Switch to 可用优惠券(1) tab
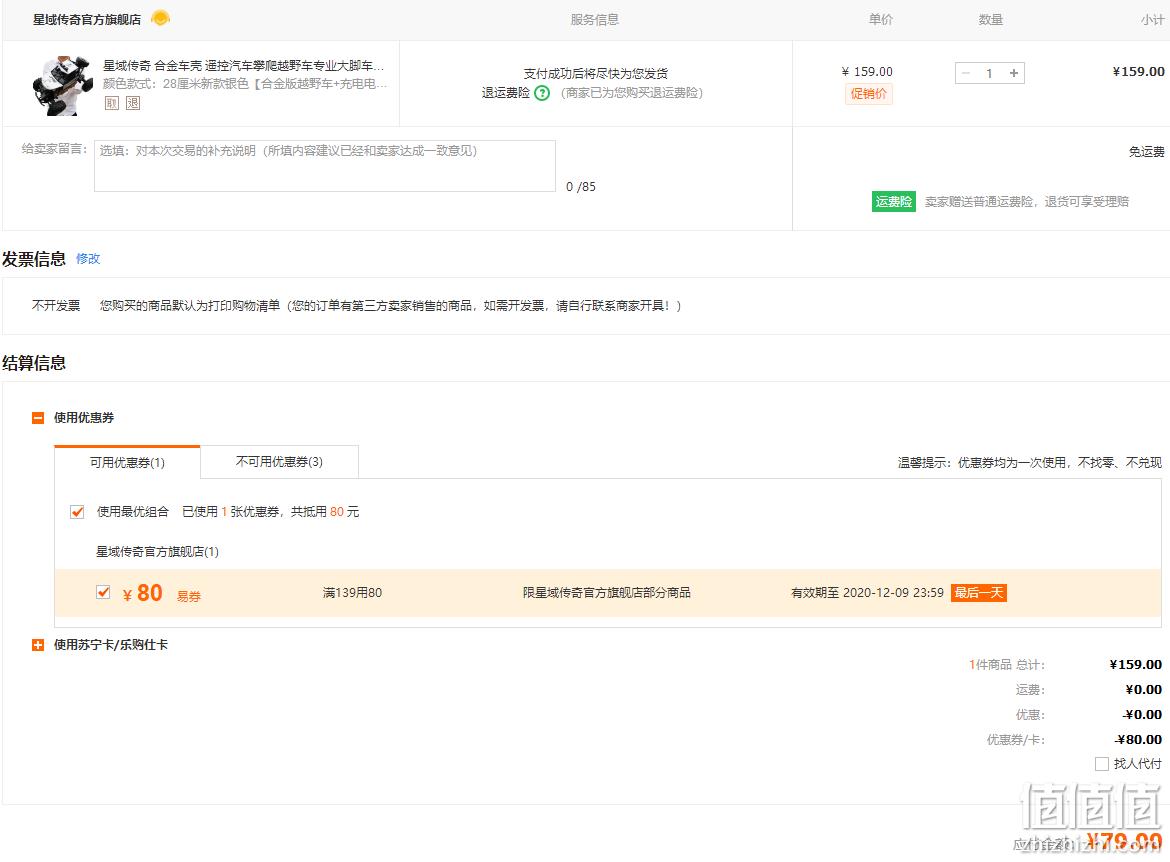The width and height of the screenshot is (1170, 862). tap(127, 462)
